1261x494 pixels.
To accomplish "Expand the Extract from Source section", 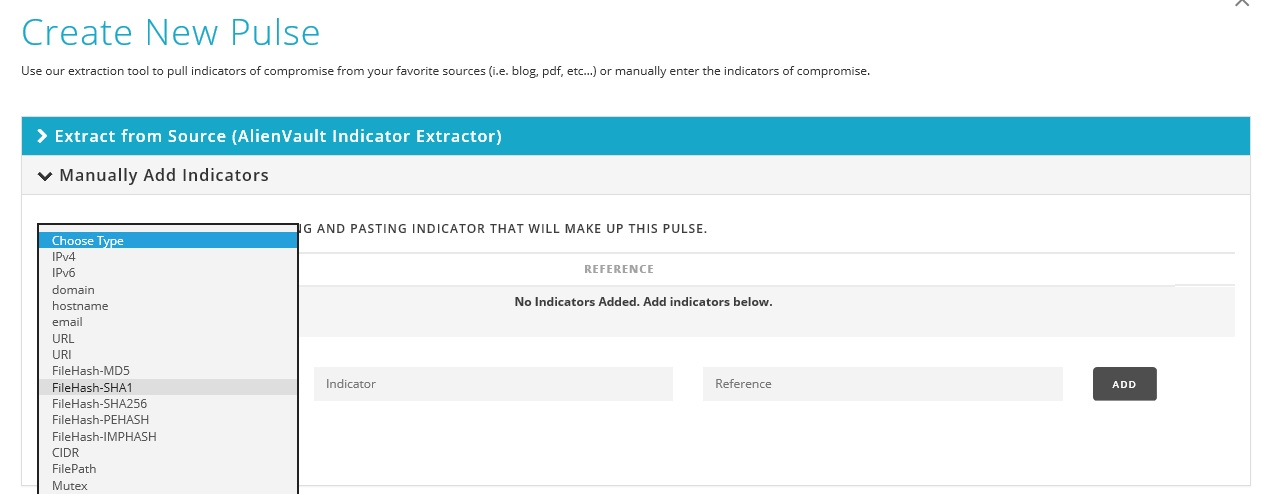I will pyautogui.click(x=270, y=136).
